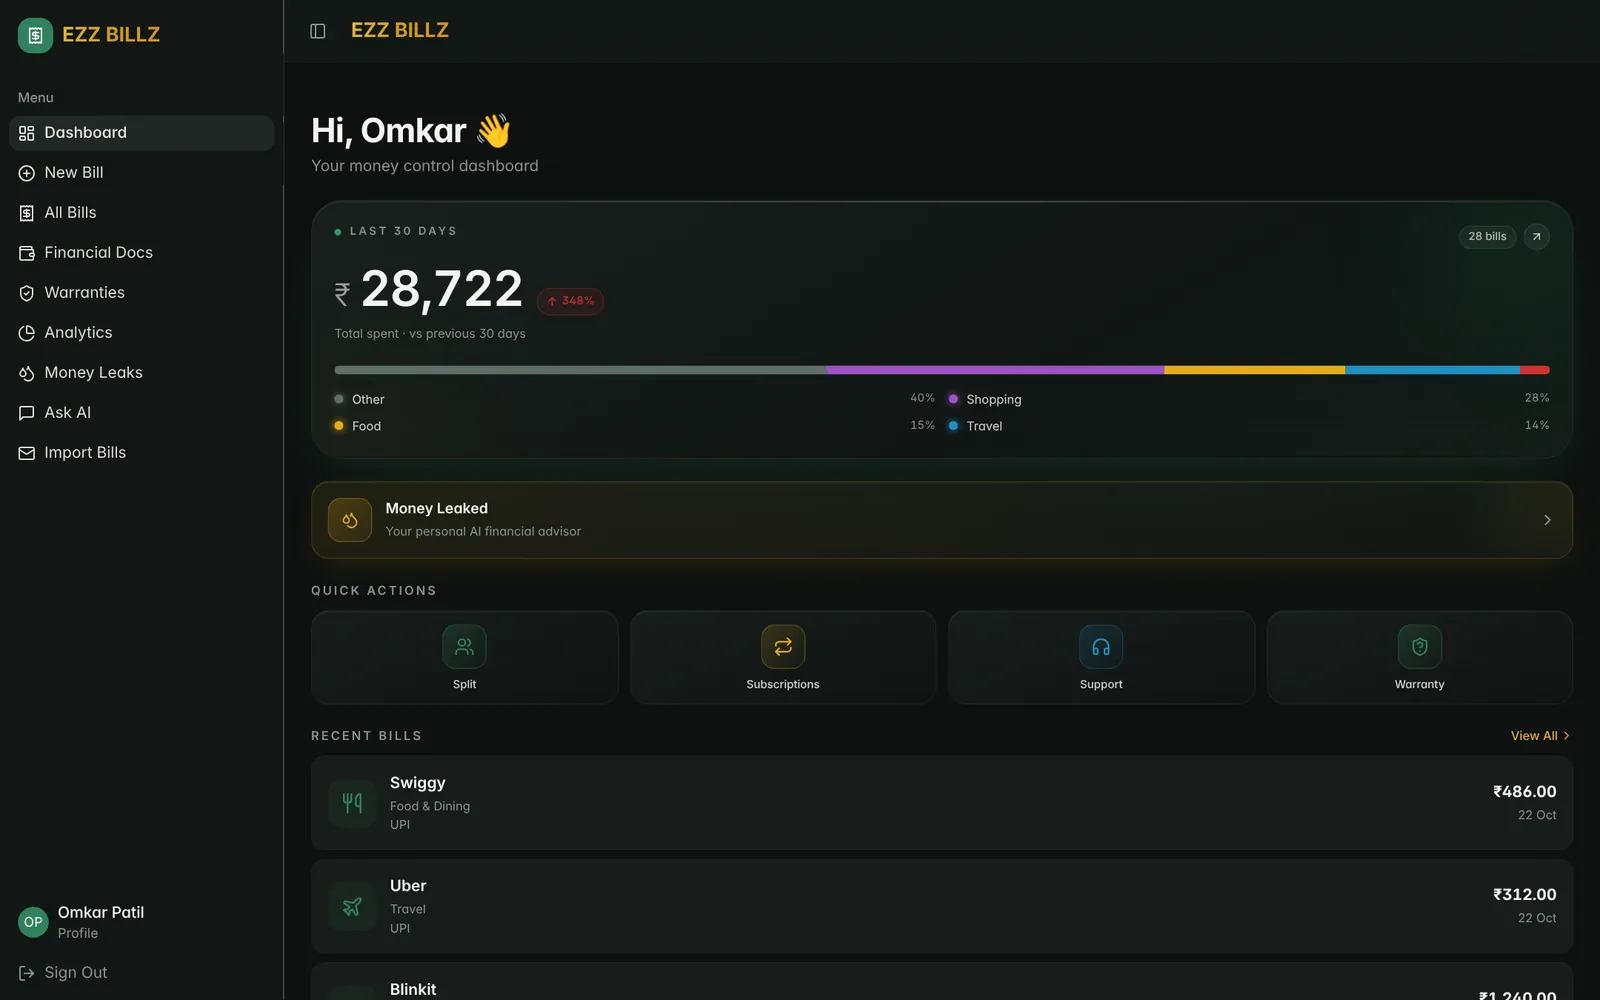Screen dimensions: 1600x1000
Task: Click the Swiggy food icon
Action: [x=352, y=803]
